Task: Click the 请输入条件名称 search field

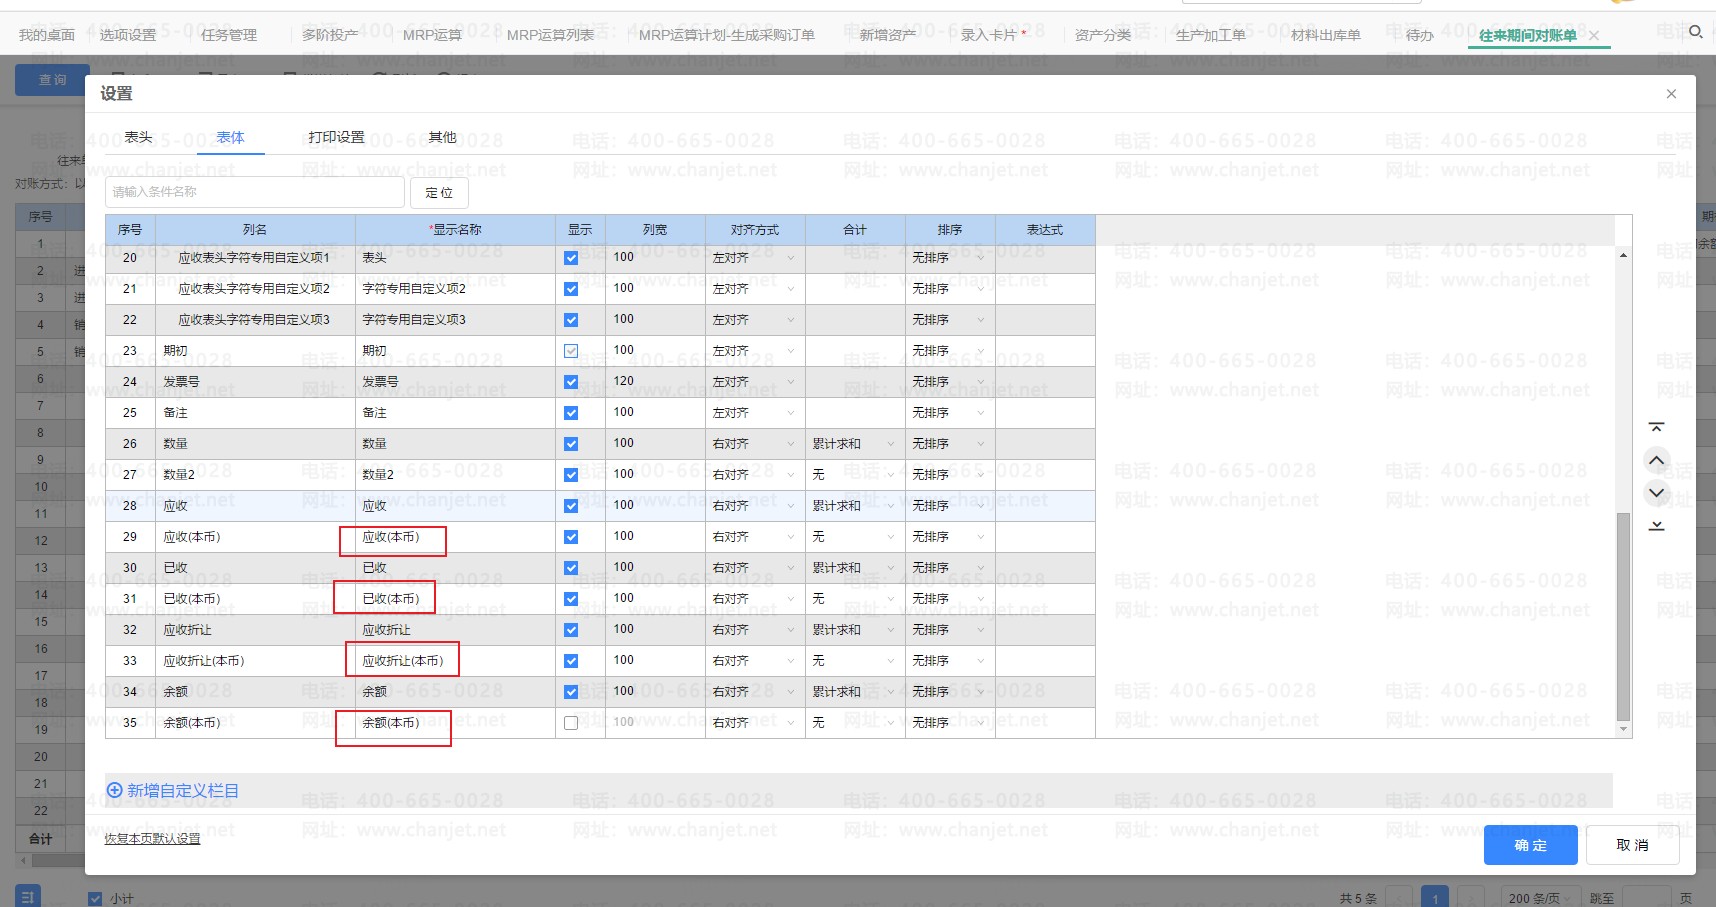Action: [x=255, y=192]
